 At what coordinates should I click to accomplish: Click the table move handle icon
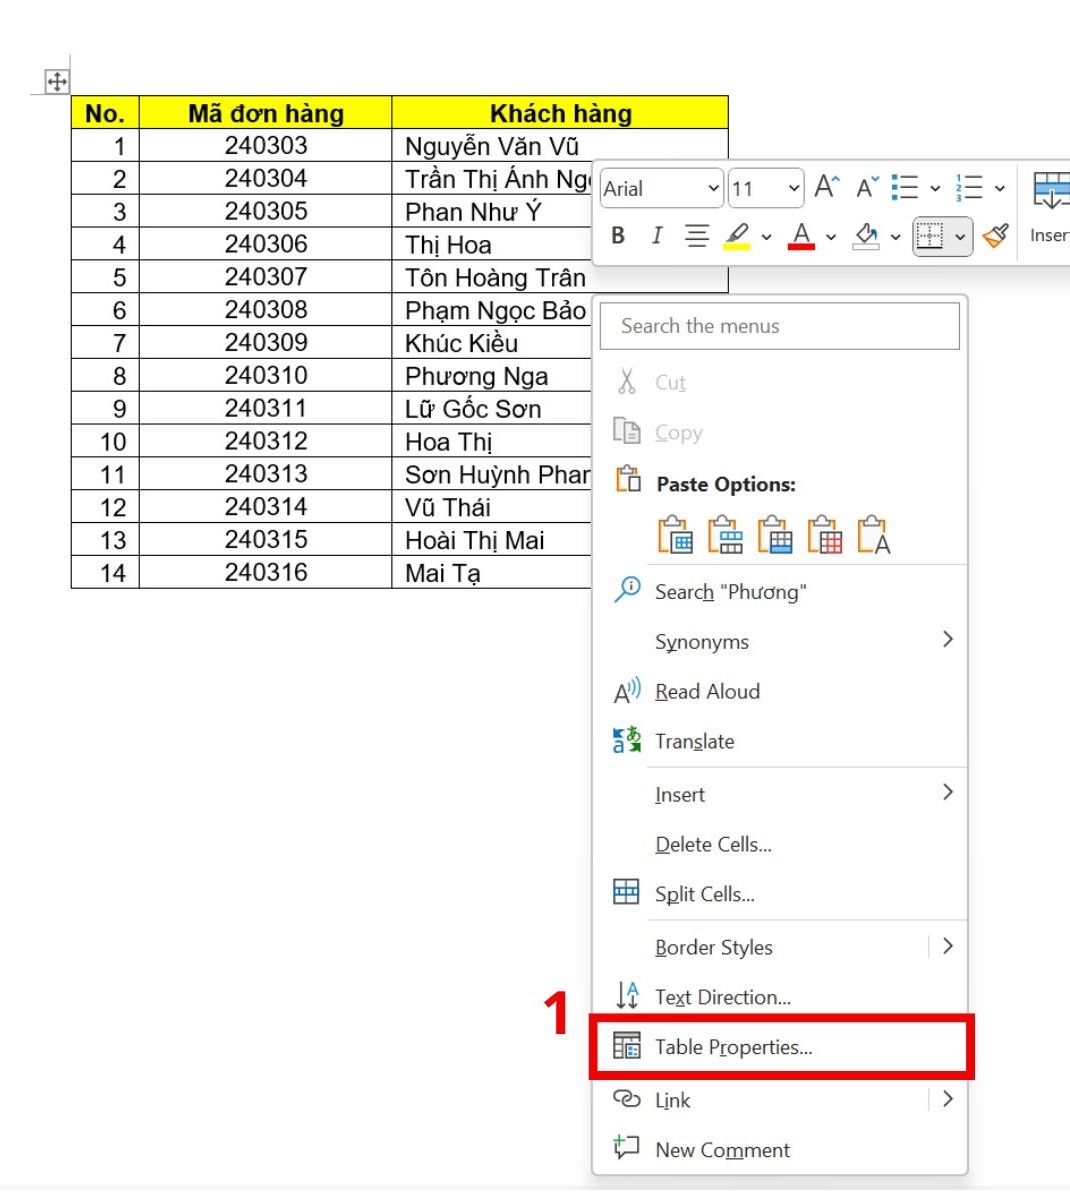[57, 82]
